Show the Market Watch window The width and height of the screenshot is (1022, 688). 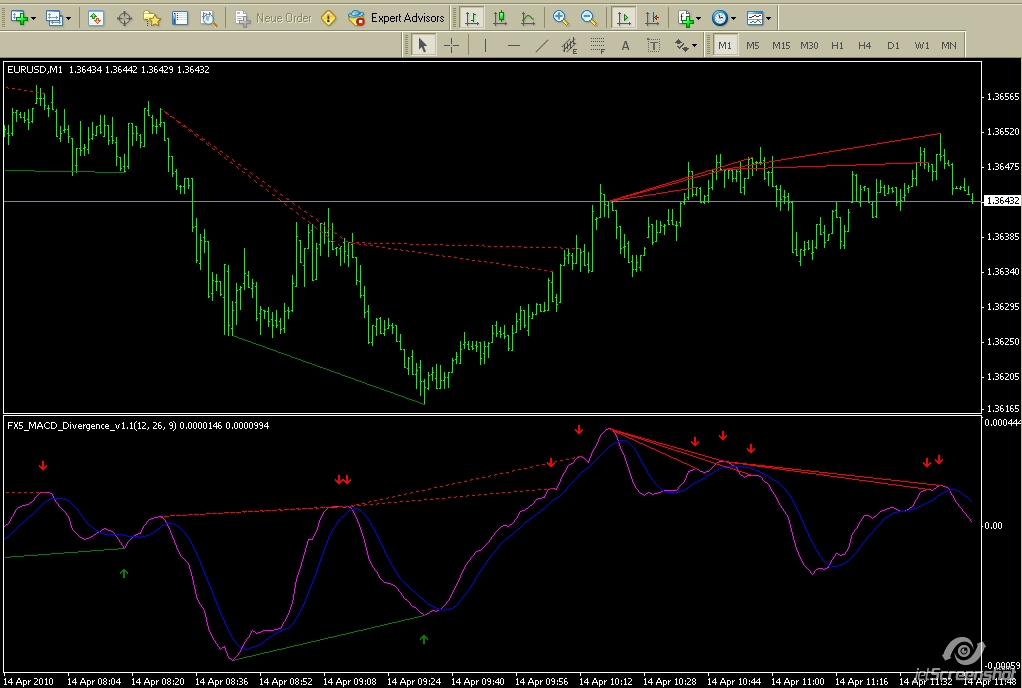coord(96,18)
